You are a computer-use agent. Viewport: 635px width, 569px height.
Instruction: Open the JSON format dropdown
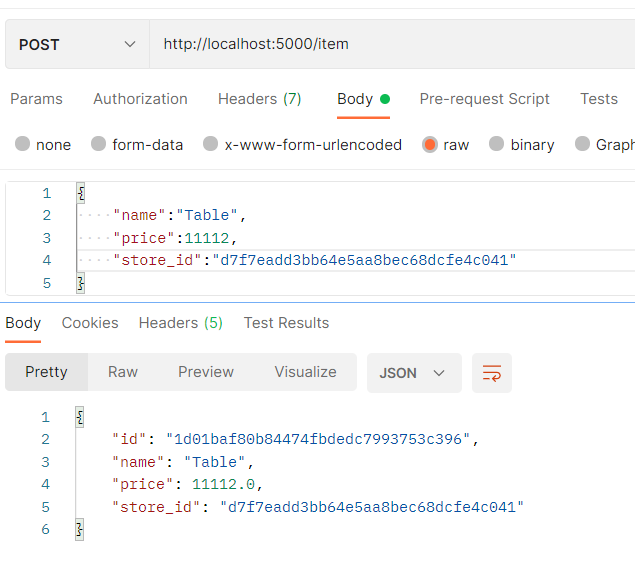(414, 373)
